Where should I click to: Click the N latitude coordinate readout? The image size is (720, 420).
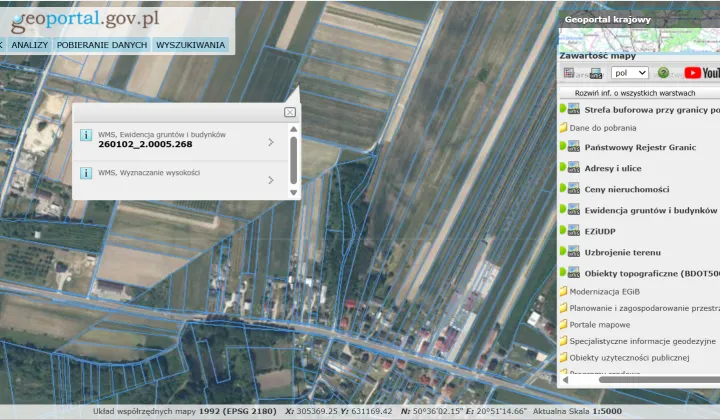pyautogui.click(x=432, y=411)
